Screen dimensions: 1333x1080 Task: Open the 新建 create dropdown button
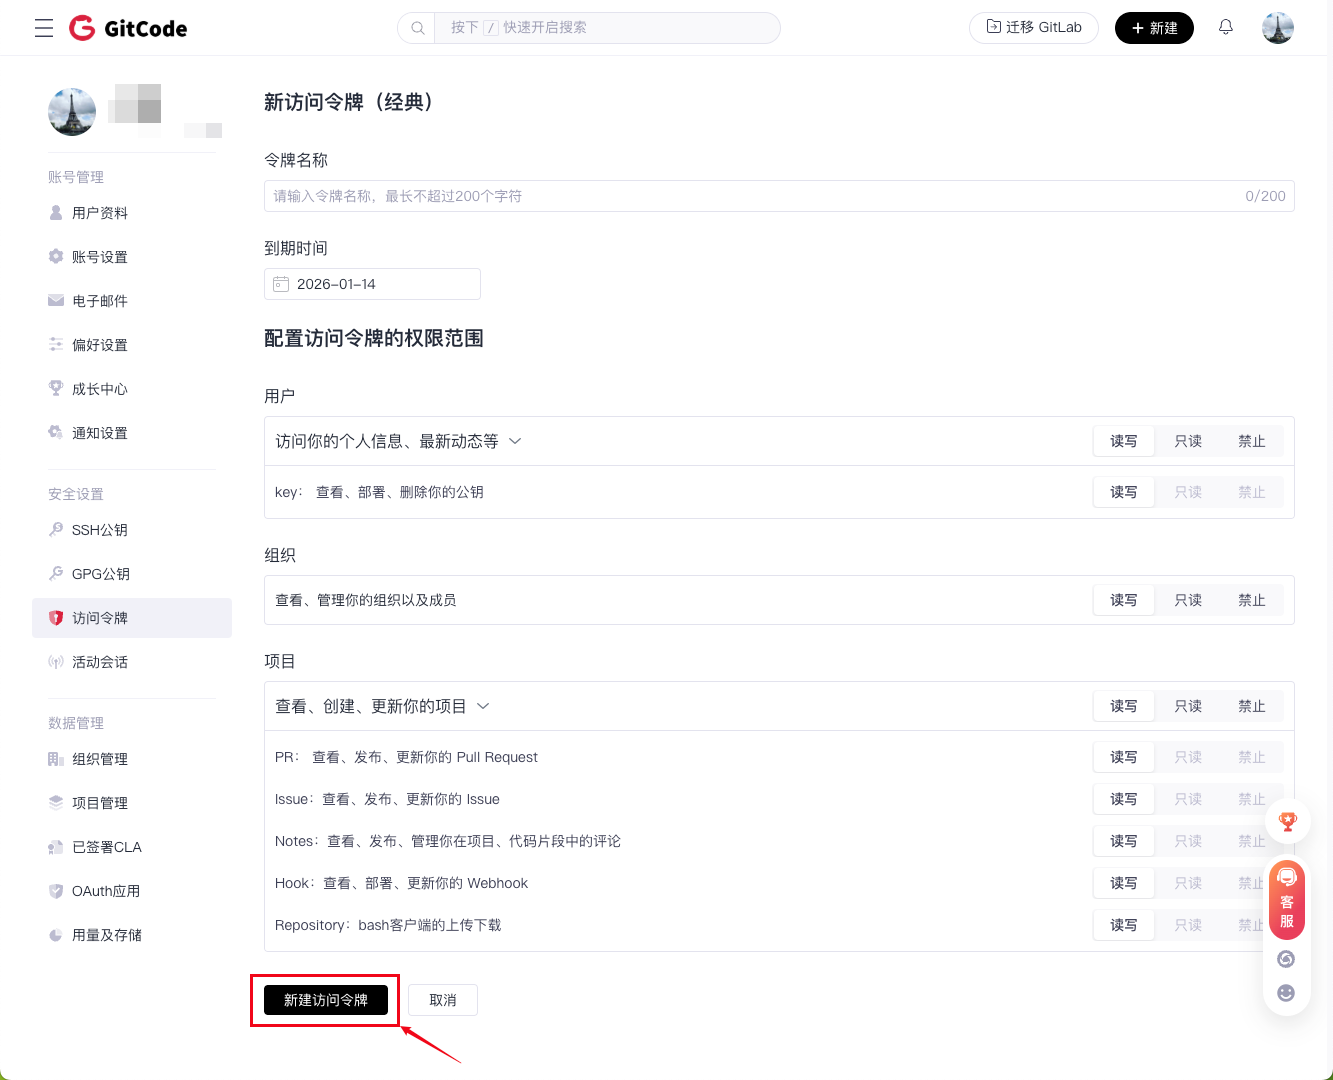pos(1154,28)
